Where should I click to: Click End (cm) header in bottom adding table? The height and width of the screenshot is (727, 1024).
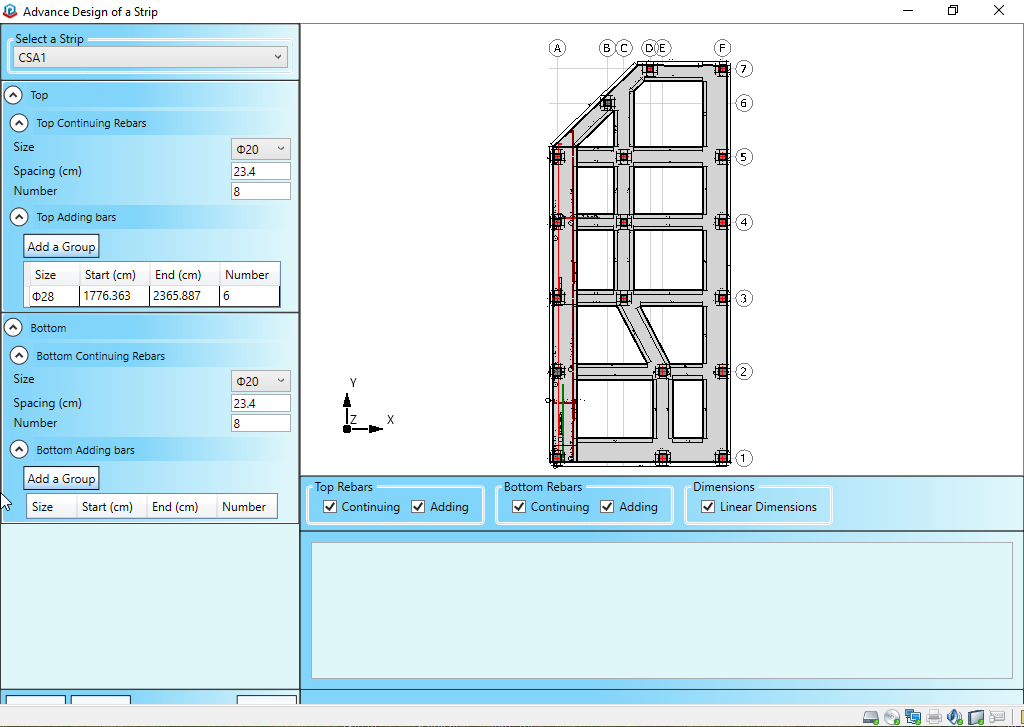point(181,506)
